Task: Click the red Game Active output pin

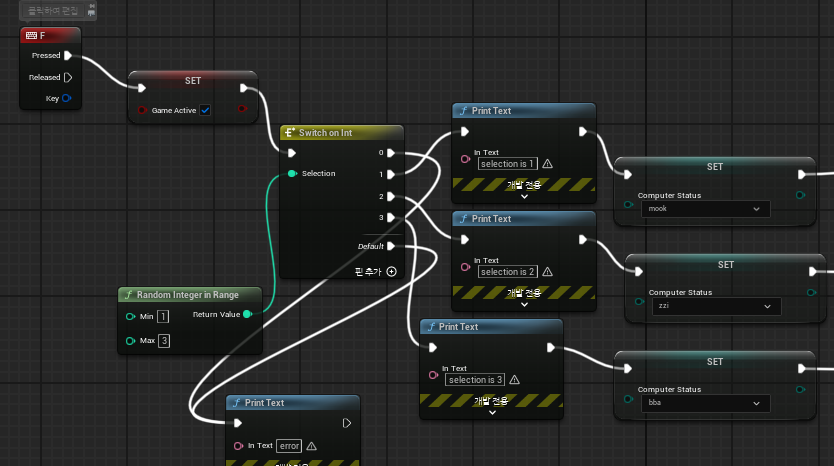Action: coord(242,109)
